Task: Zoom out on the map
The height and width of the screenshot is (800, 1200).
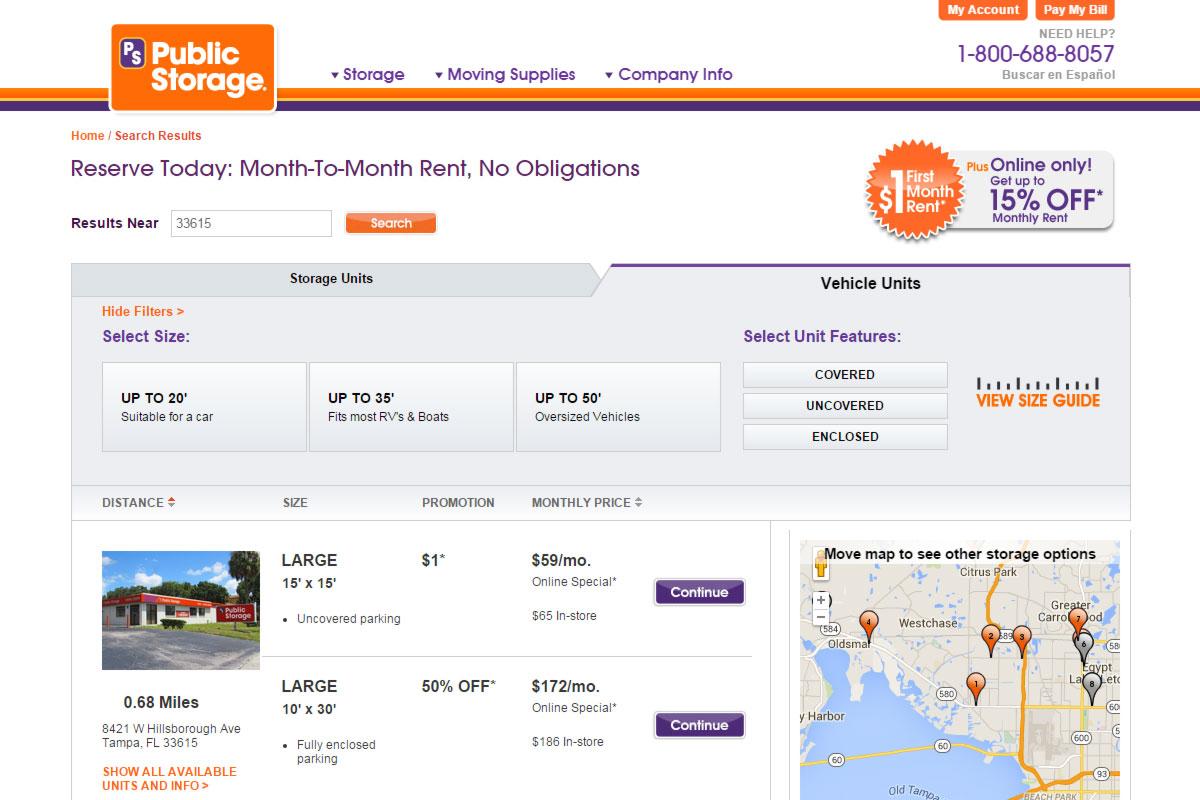Action: click(x=821, y=617)
